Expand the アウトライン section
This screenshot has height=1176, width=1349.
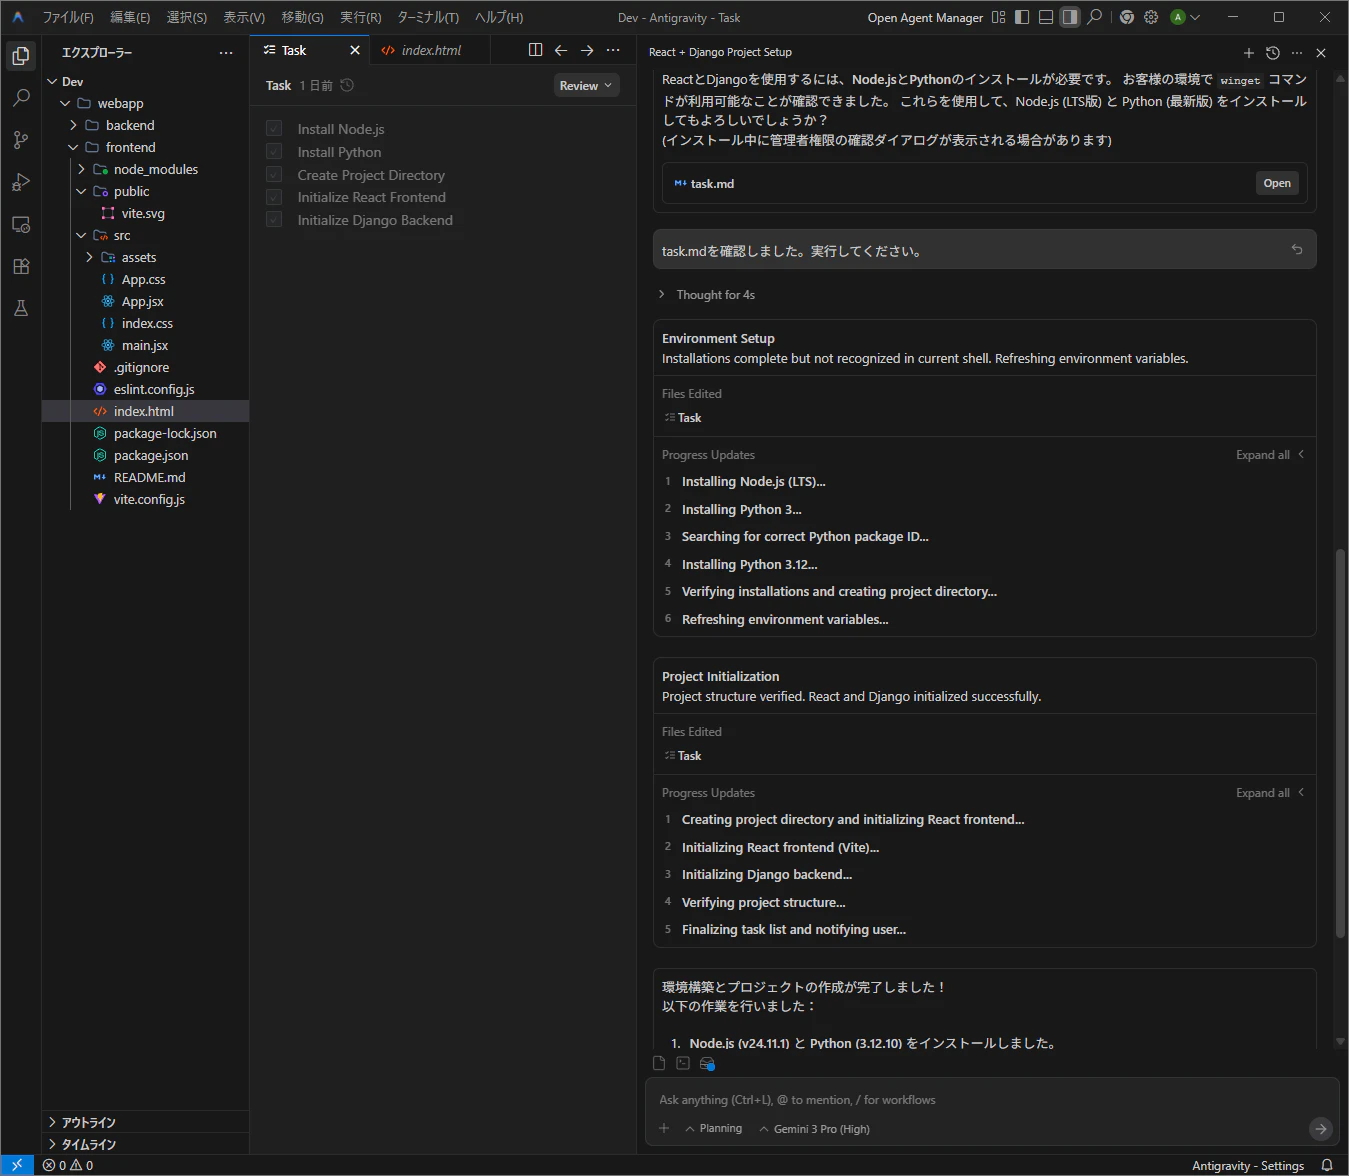(x=145, y=1122)
